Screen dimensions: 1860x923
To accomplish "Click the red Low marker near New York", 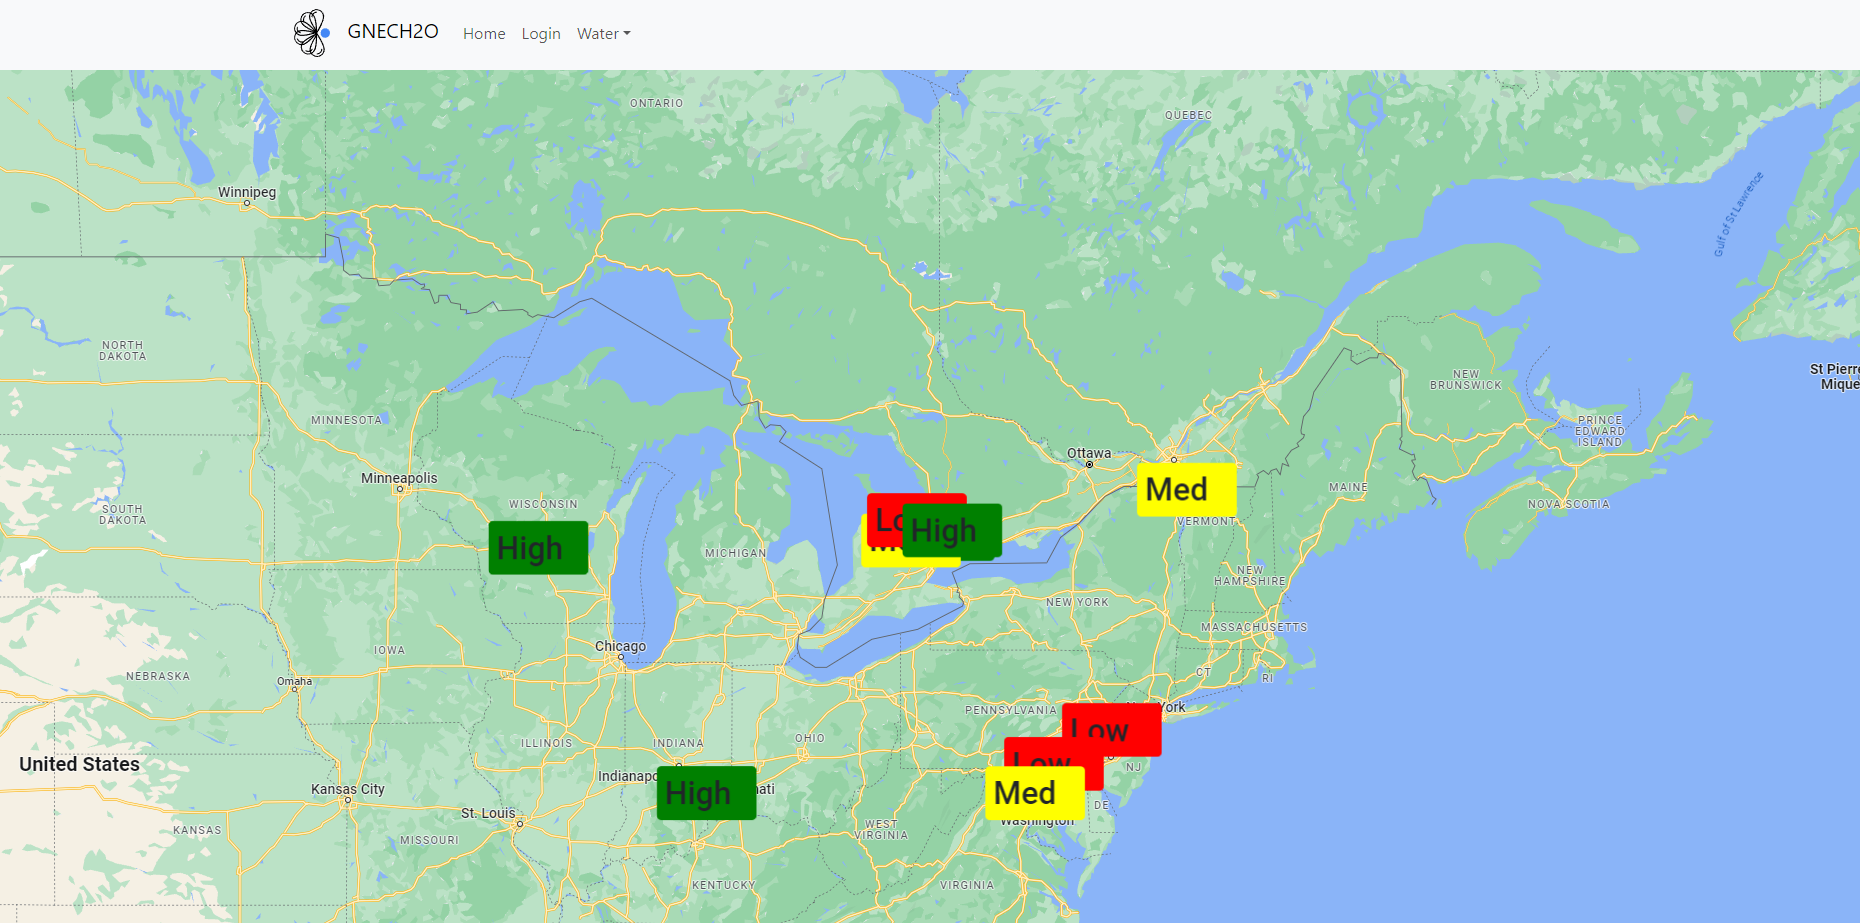I will 1112,729.
